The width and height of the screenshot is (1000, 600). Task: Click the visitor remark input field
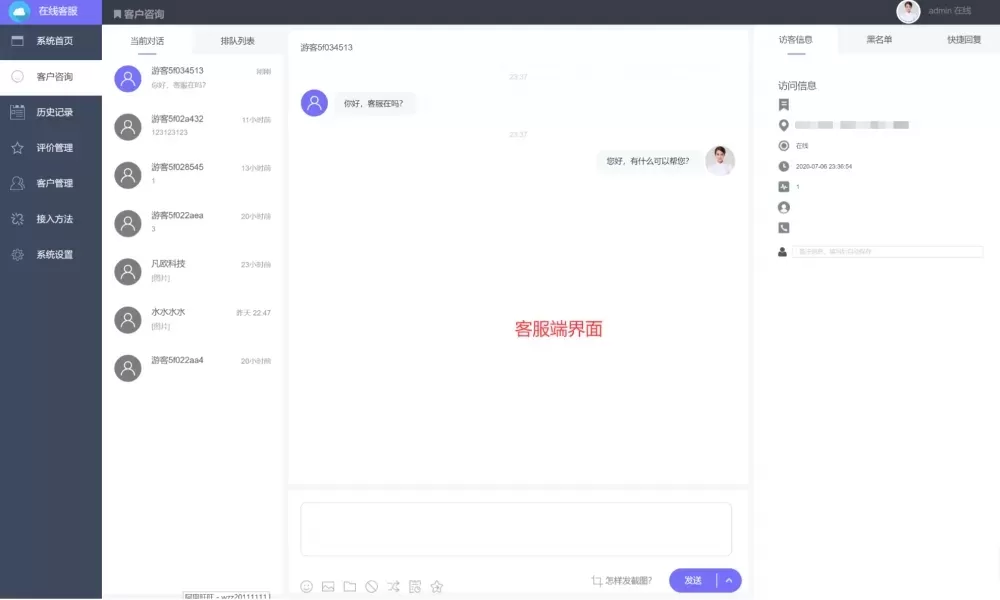click(x=887, y=252)
